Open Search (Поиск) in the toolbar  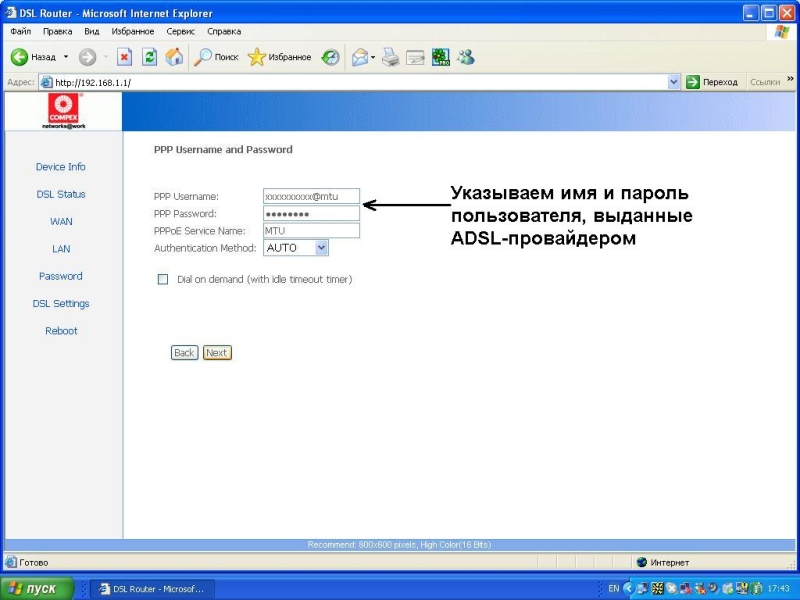tap(216, 57)
